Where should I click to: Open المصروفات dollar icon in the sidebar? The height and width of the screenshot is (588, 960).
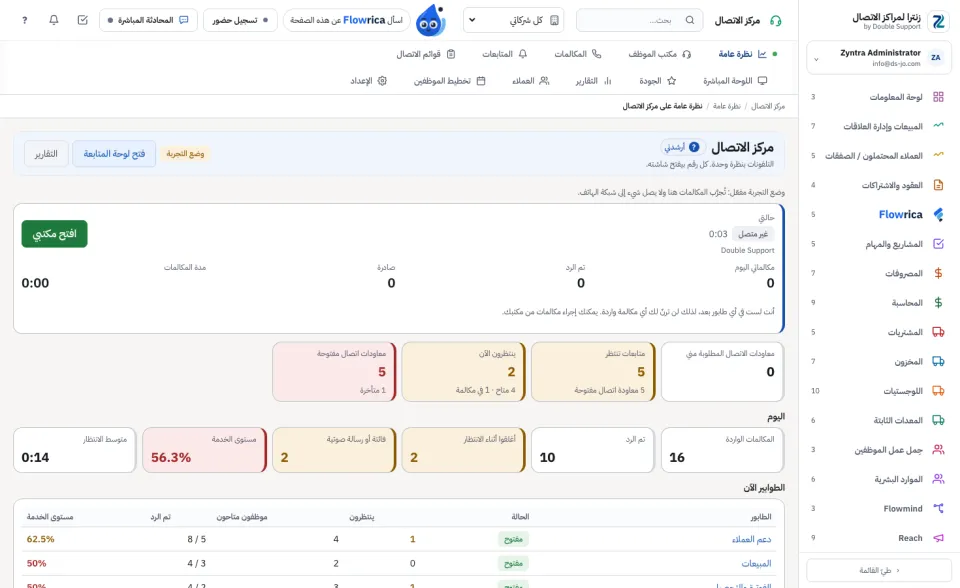pyautogui.click(x=938, y=273)
